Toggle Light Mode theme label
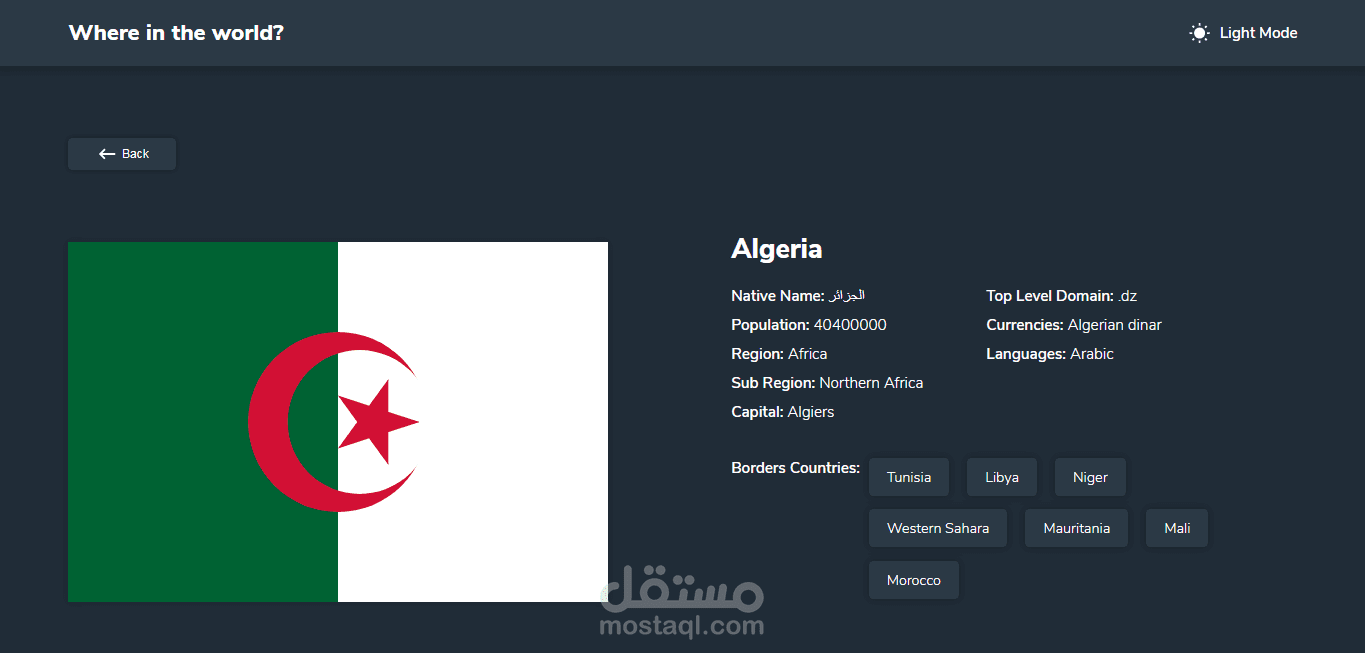This screenshot has width=1365, height=653. 1258,33
